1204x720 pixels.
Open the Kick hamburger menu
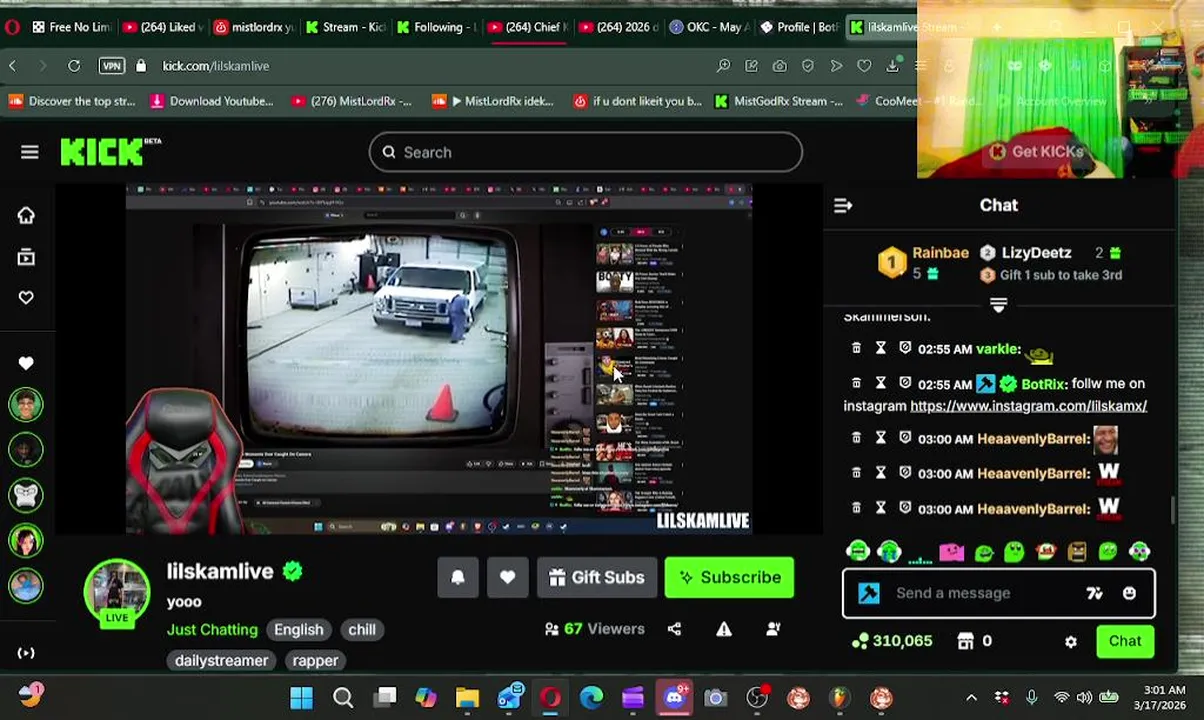[x=29, y=152]
